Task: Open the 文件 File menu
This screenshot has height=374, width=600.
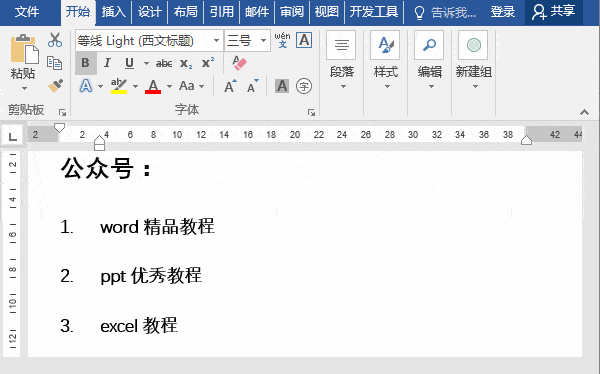Action: point(27,11)
